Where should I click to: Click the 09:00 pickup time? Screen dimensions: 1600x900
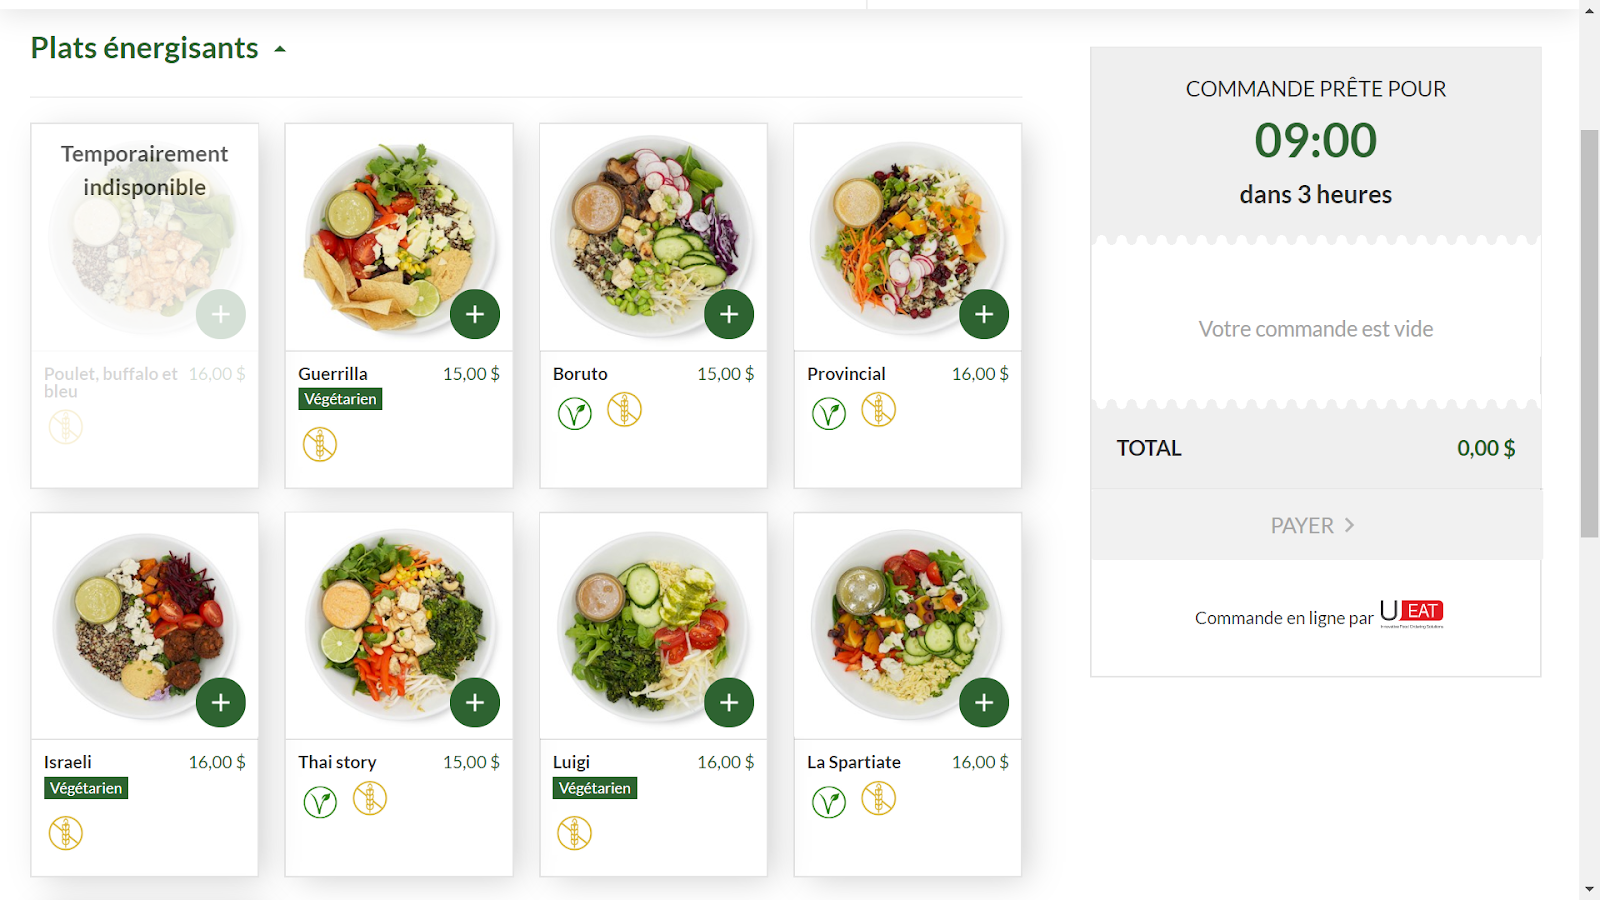1315,140
